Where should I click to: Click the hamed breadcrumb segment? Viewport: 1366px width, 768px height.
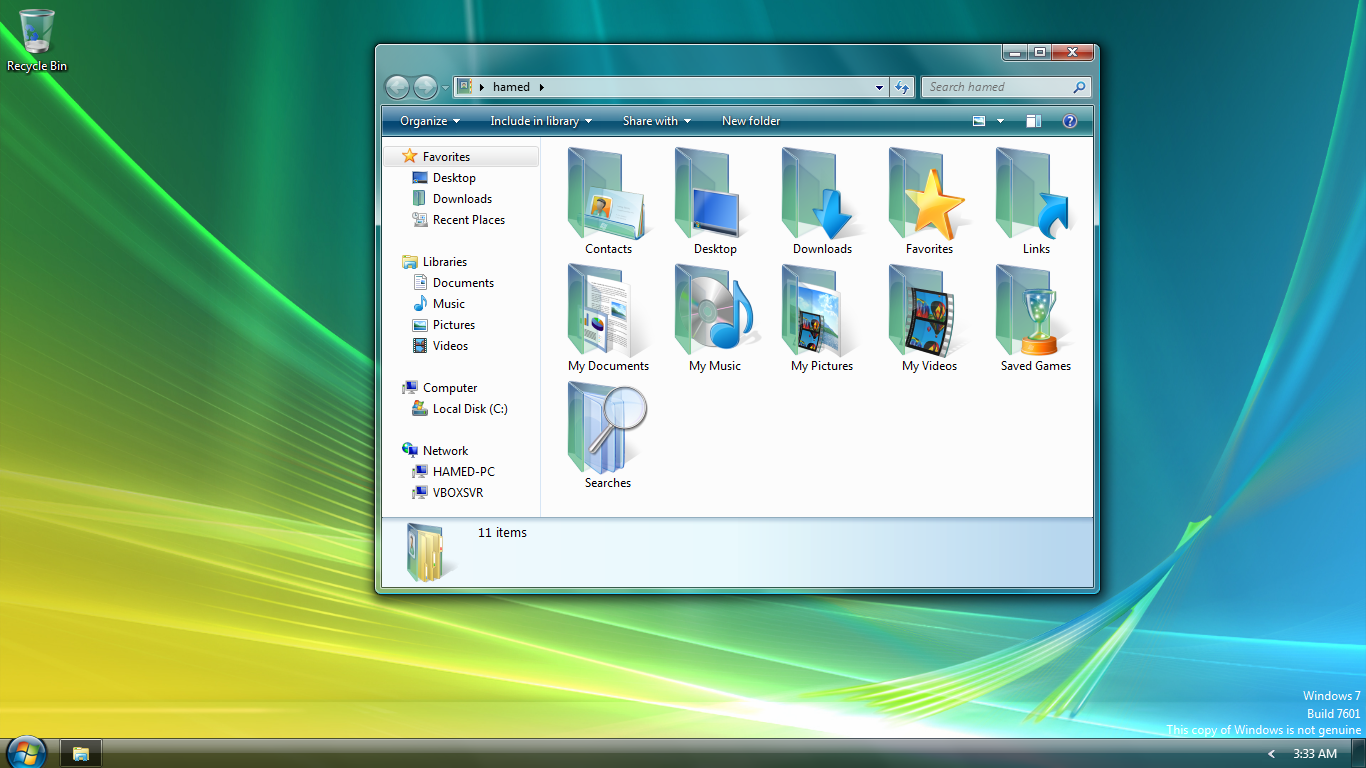[511, 87]
